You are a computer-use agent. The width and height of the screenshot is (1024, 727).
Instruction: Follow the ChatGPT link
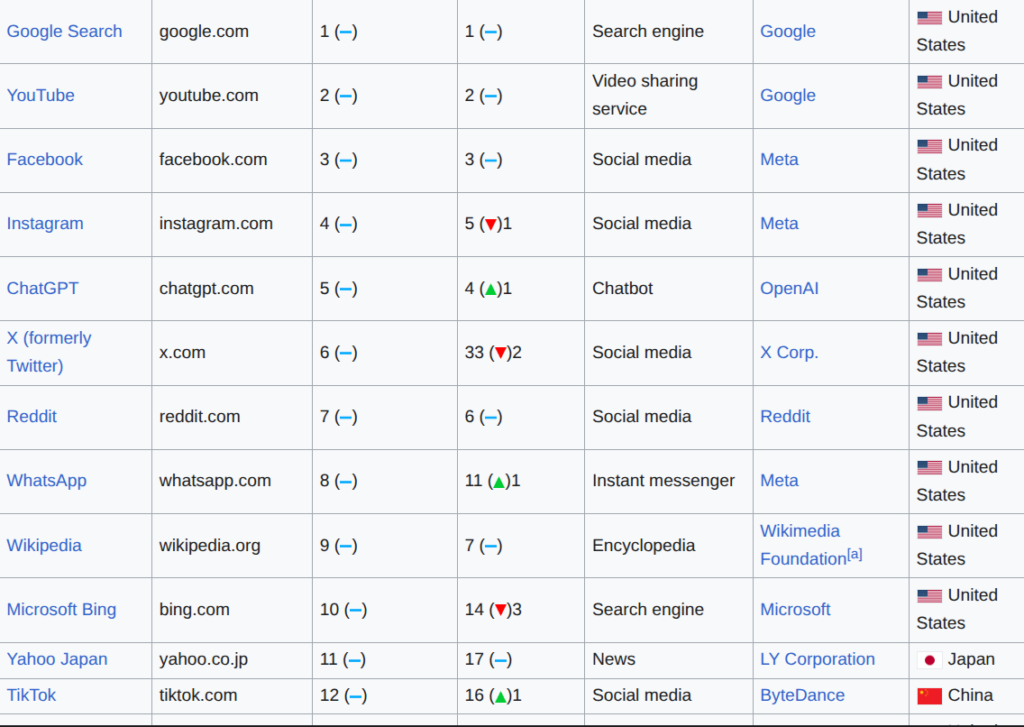(x=42, y=288)
